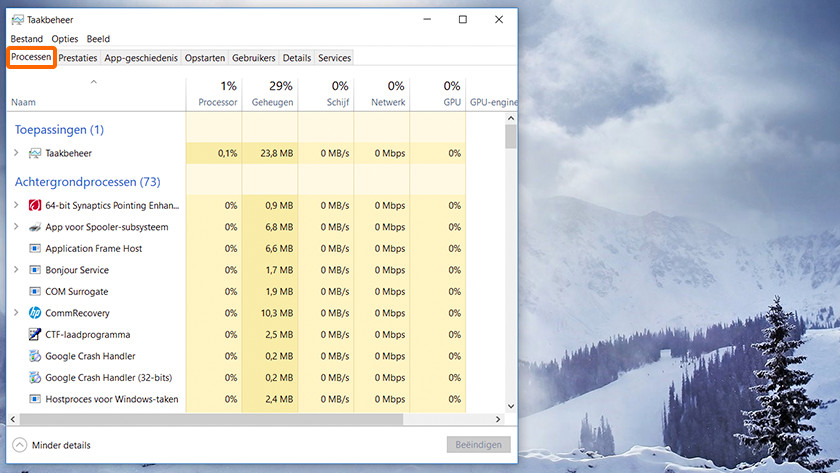Switch to the Prestaties tab

77,58
